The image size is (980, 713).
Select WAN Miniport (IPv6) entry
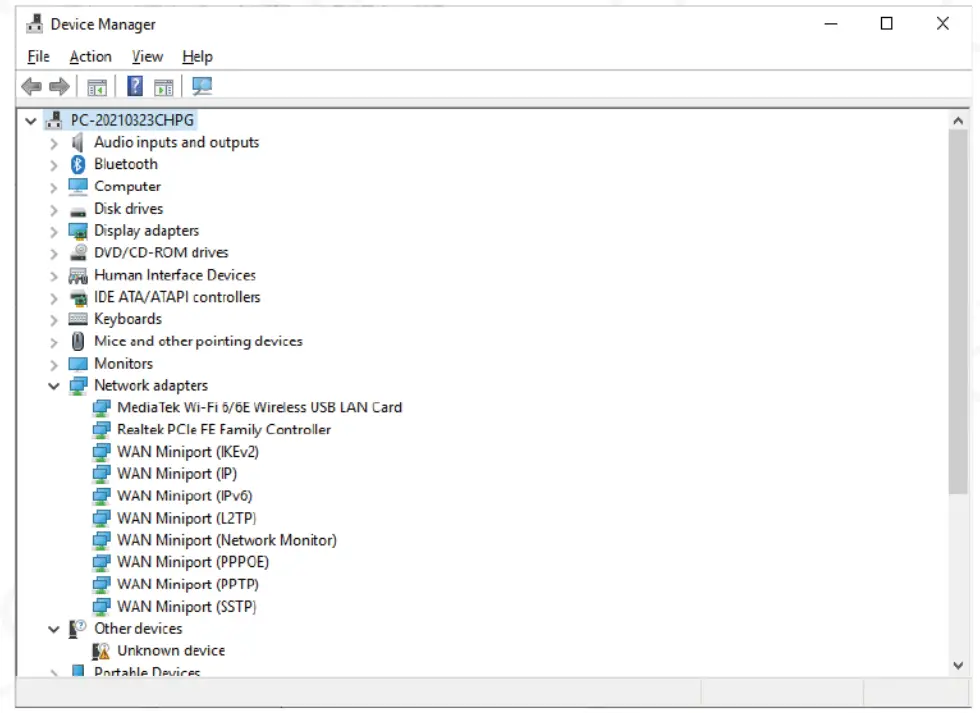click(x=184, y=496)
